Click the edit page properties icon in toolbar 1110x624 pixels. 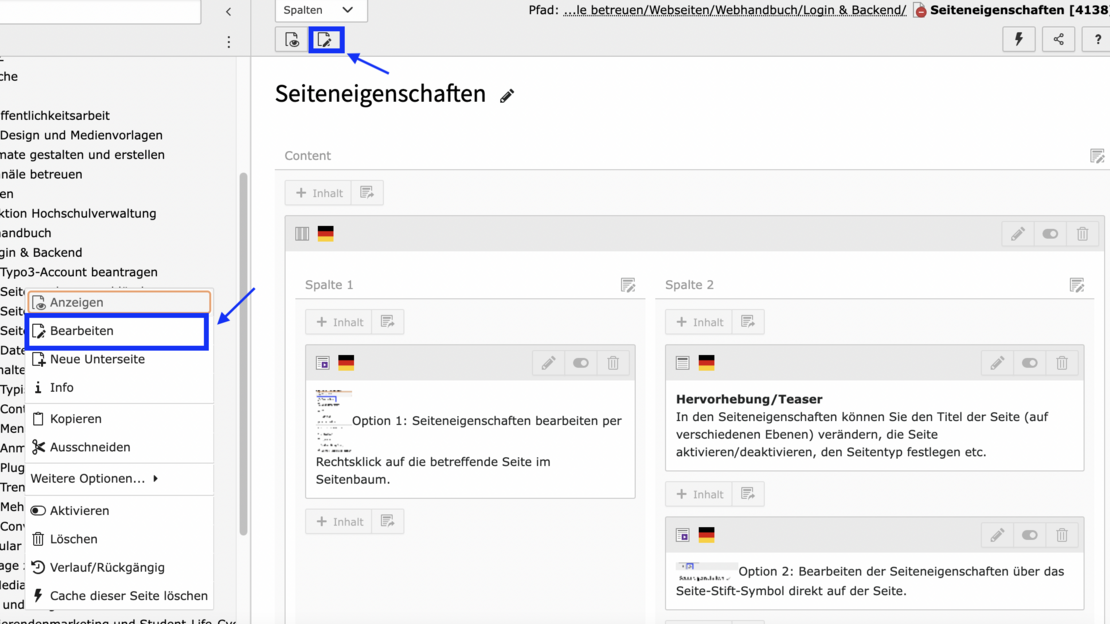[x=325, y=40]
